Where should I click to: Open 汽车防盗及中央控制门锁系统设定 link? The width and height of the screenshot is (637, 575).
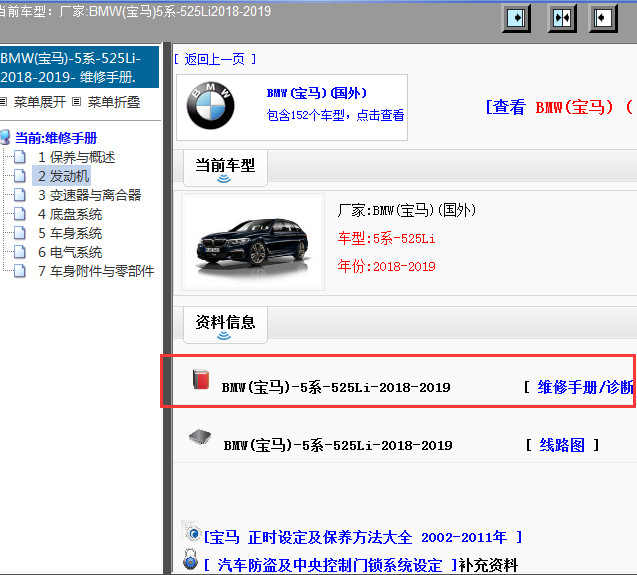[x=329, y=565]
